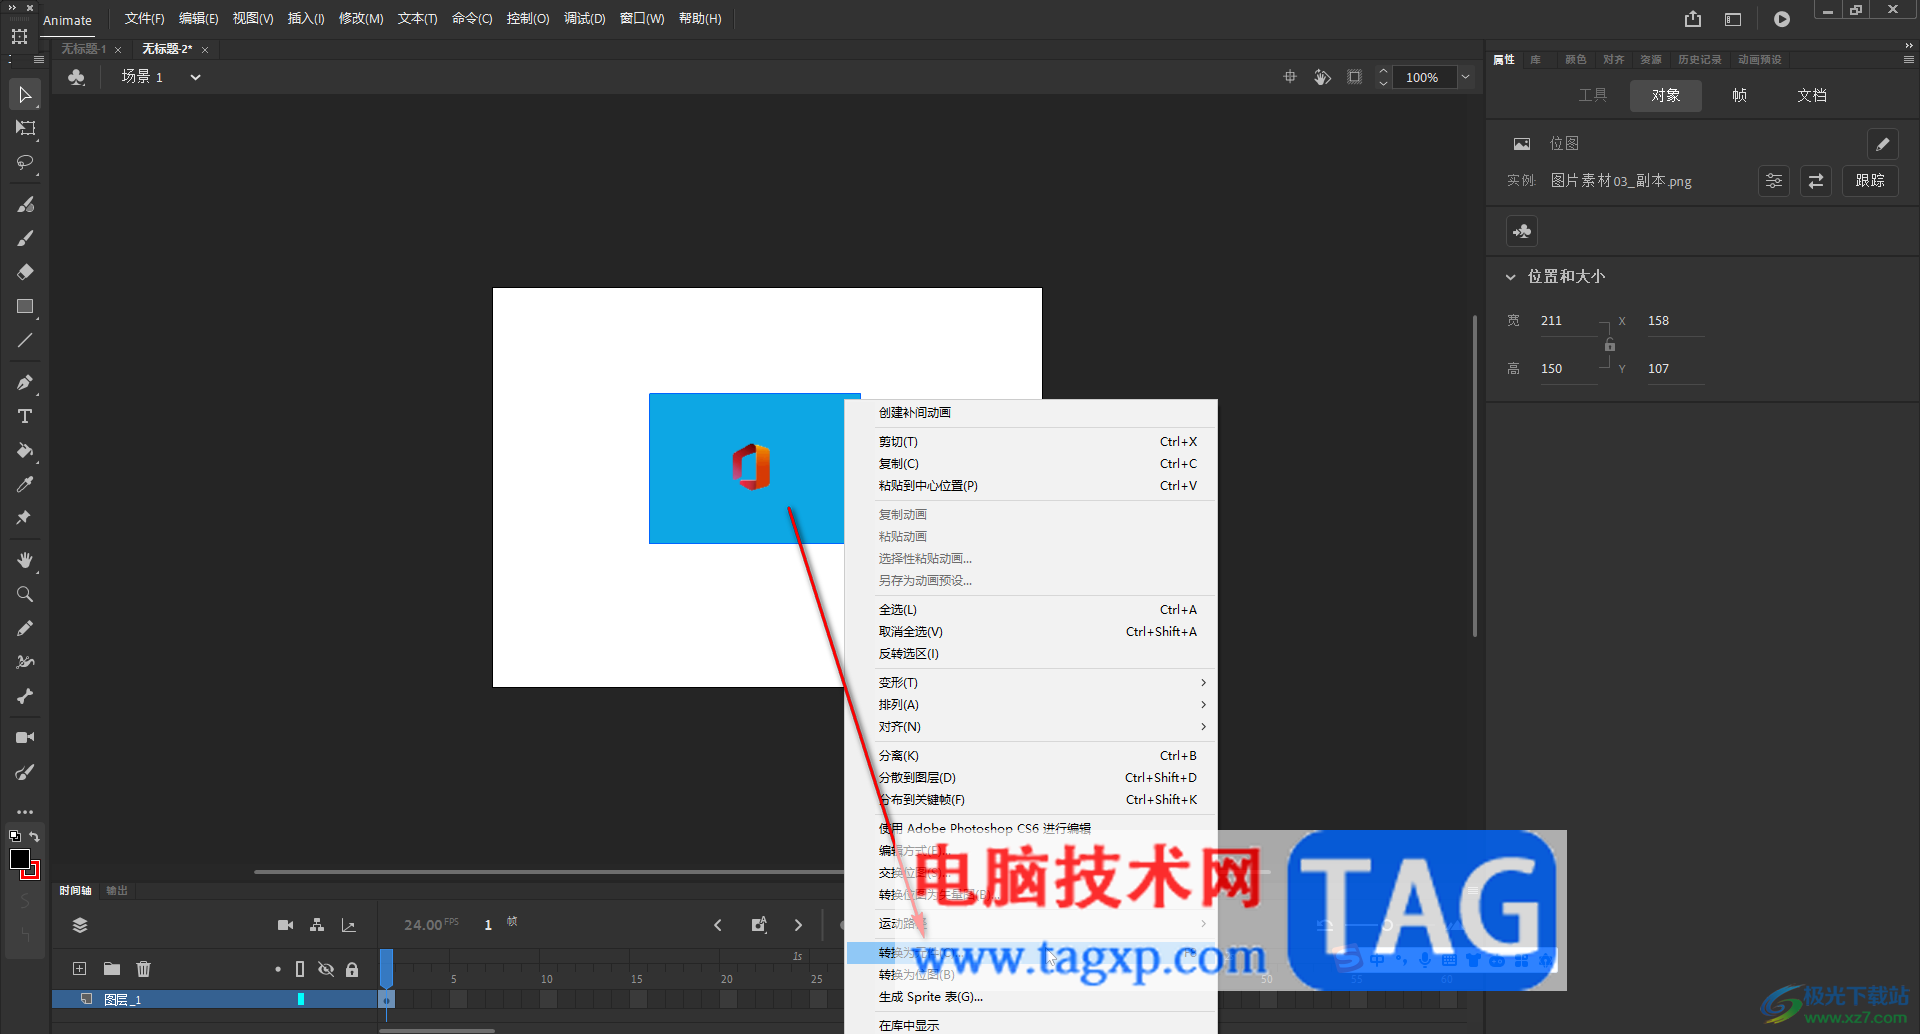This screenshot has width=1920, height=1034.
Task: Add camera layer in timeline
Action: point(286,925)
